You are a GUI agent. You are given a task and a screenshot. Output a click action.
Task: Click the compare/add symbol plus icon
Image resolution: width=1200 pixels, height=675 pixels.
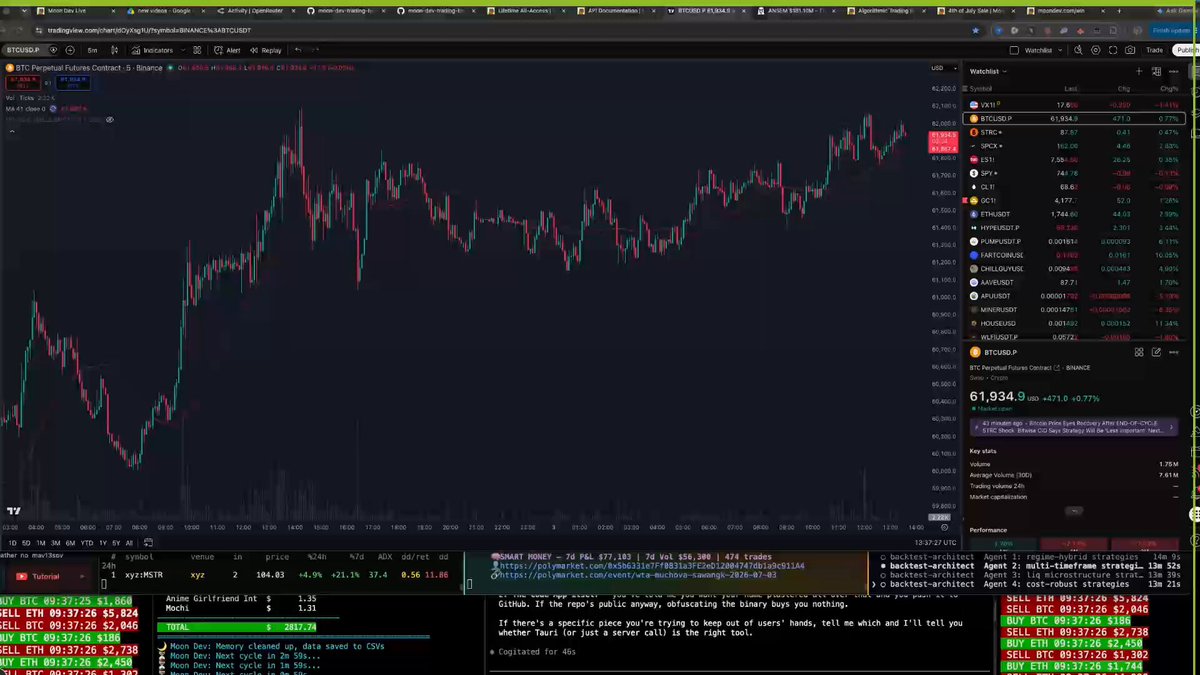coord(69,49)
